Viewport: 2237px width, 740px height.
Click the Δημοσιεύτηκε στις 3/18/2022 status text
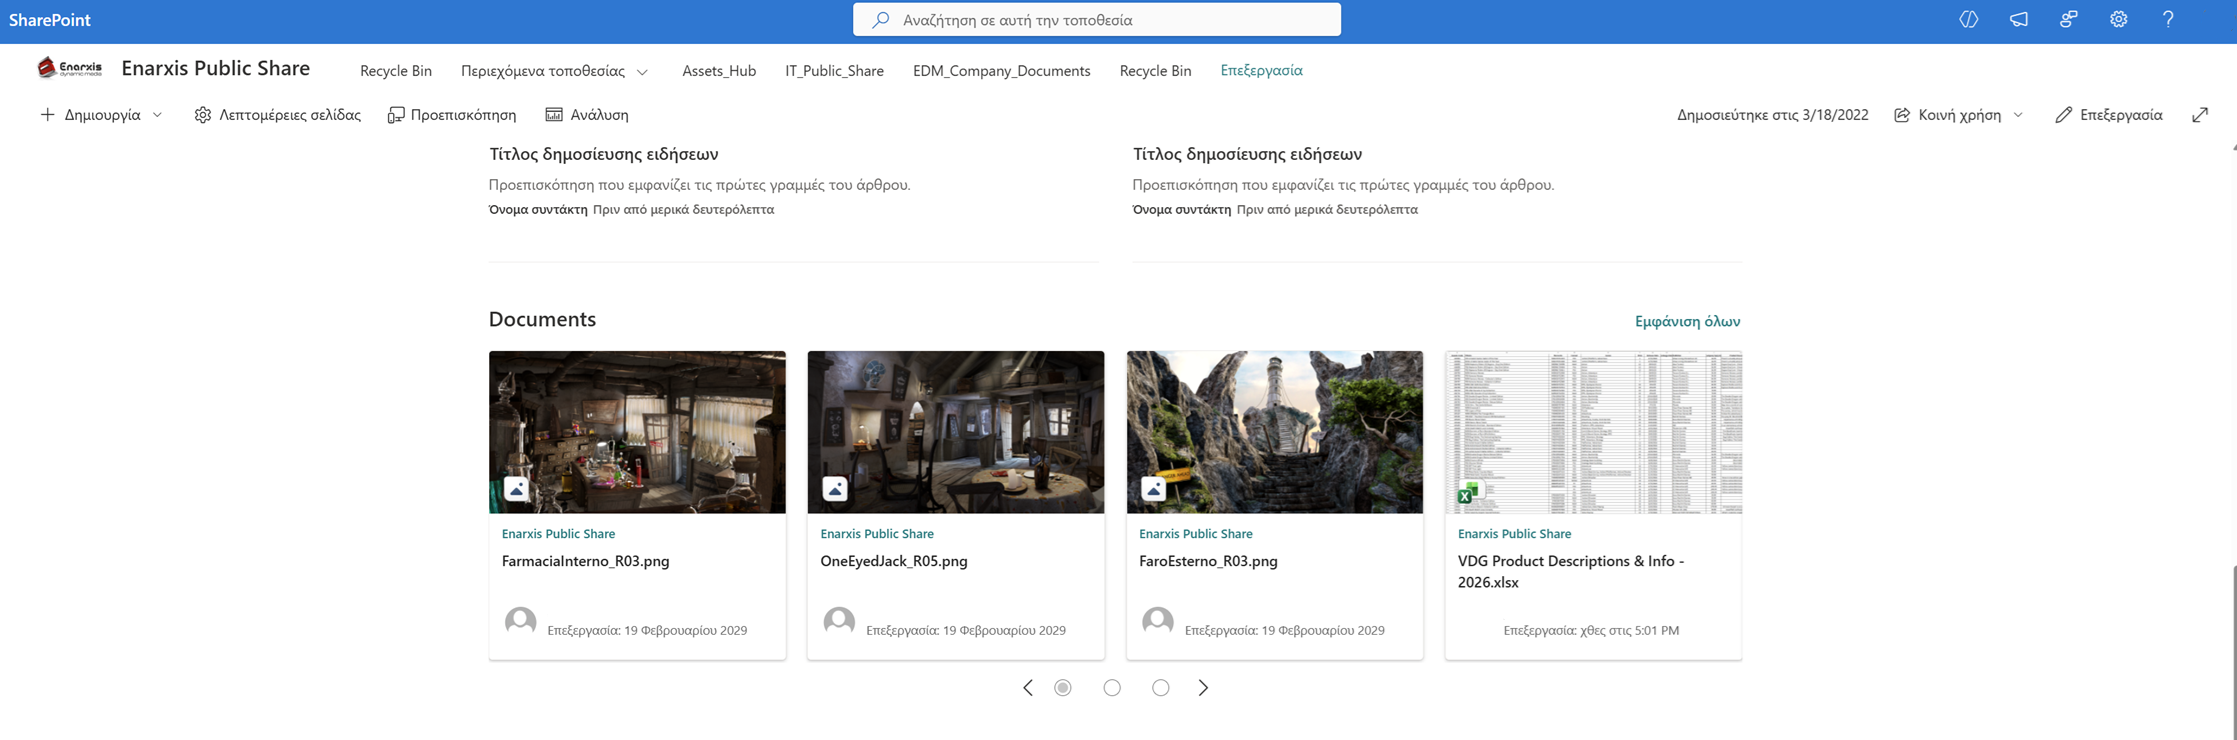[x=1772, y=115]
